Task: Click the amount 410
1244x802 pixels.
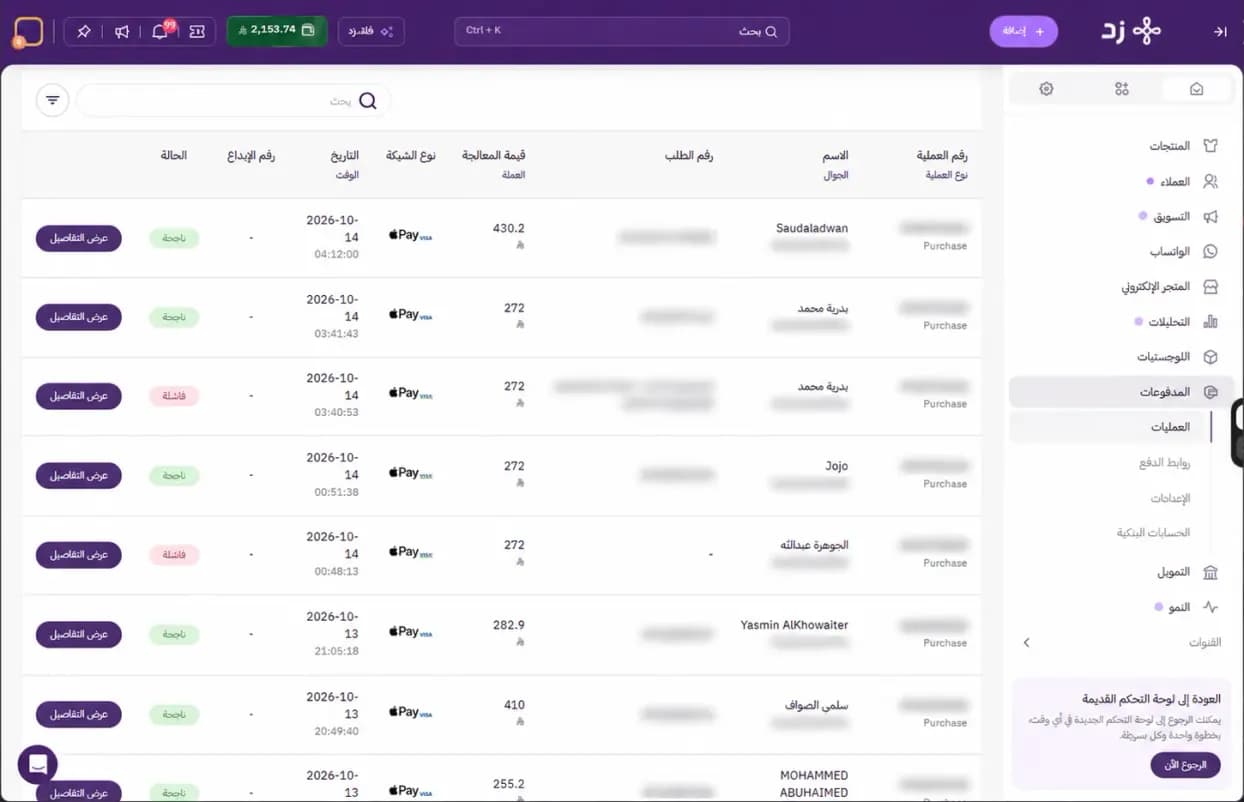Action: [x=514, y=705]
